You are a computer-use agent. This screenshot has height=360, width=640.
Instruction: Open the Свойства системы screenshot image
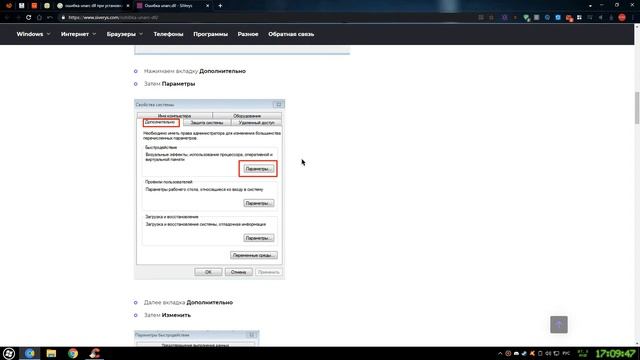click(209, 189)
